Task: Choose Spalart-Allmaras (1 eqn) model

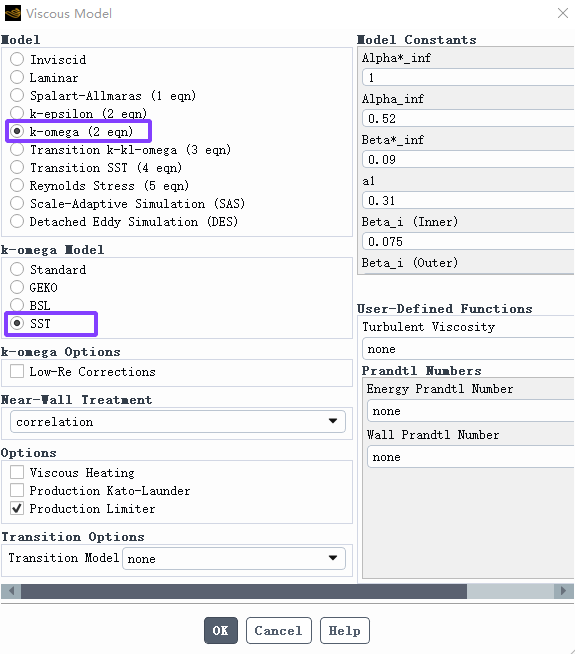Action: click(17, 95)
